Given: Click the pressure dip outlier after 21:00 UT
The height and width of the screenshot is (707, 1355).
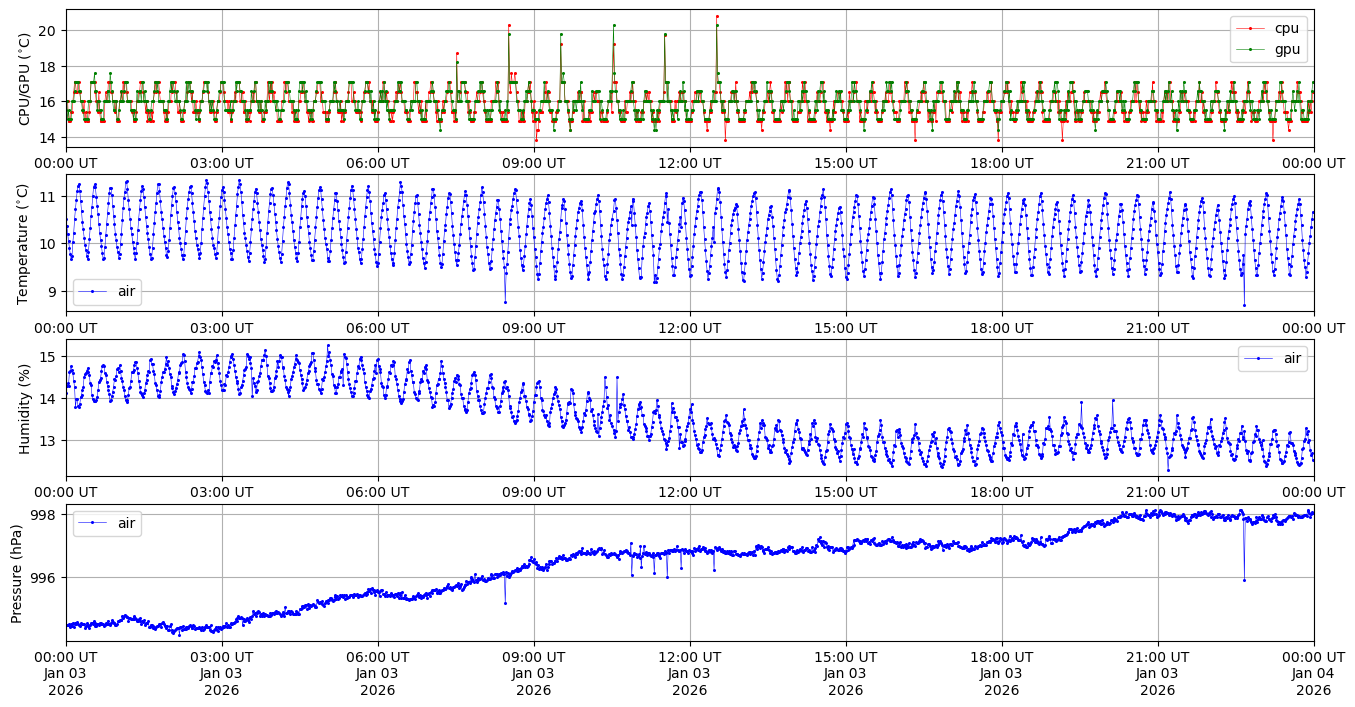Looking at the screenshot, I should tap(1244, 580).
